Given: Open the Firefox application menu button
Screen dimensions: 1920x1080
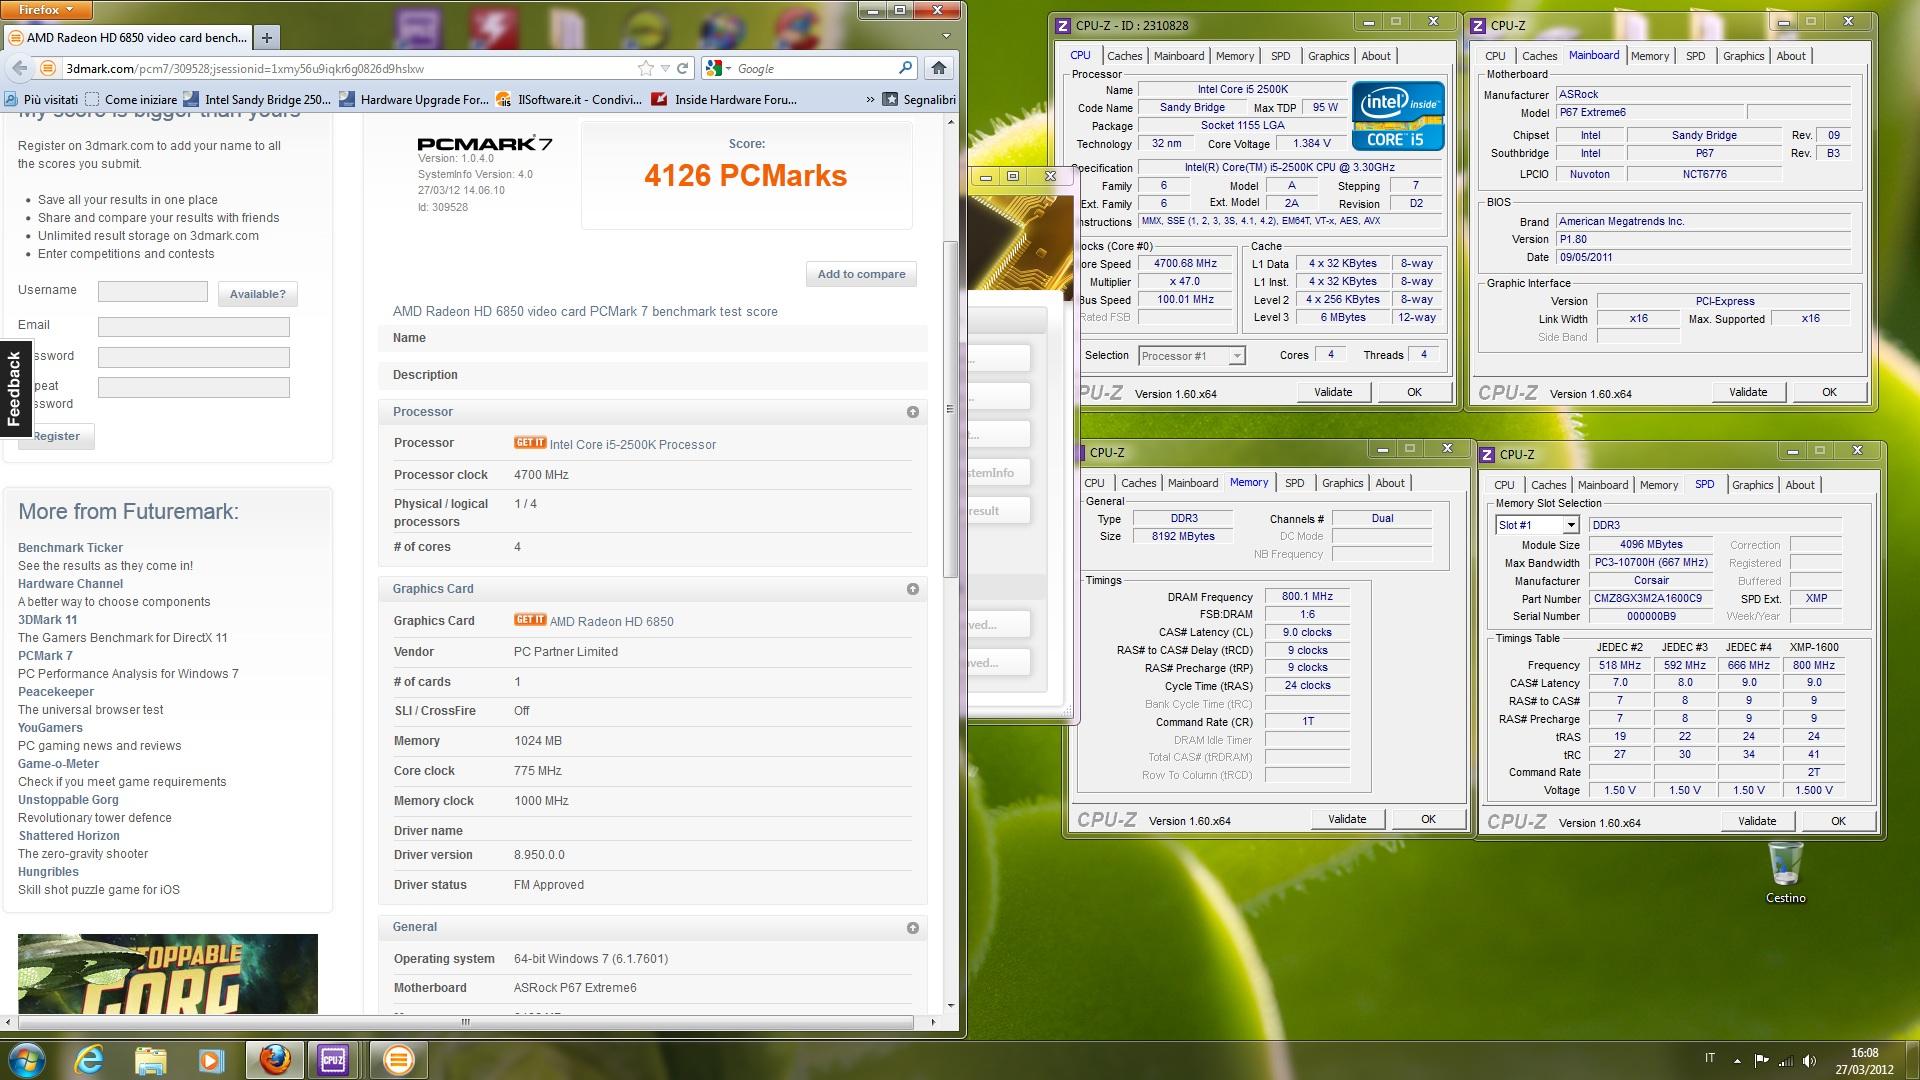Looking at the screenshot, I should click(x=47, y=10).
